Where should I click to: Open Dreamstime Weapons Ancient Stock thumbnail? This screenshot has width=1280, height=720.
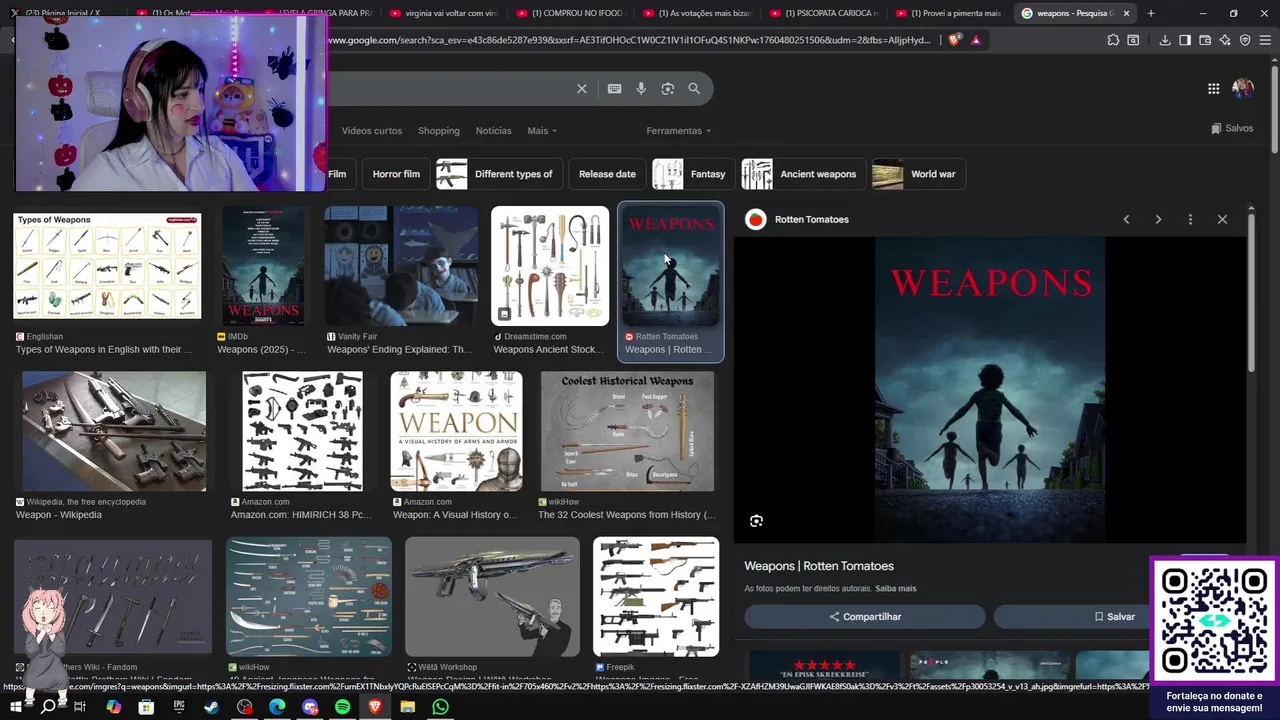coord(550,266)
